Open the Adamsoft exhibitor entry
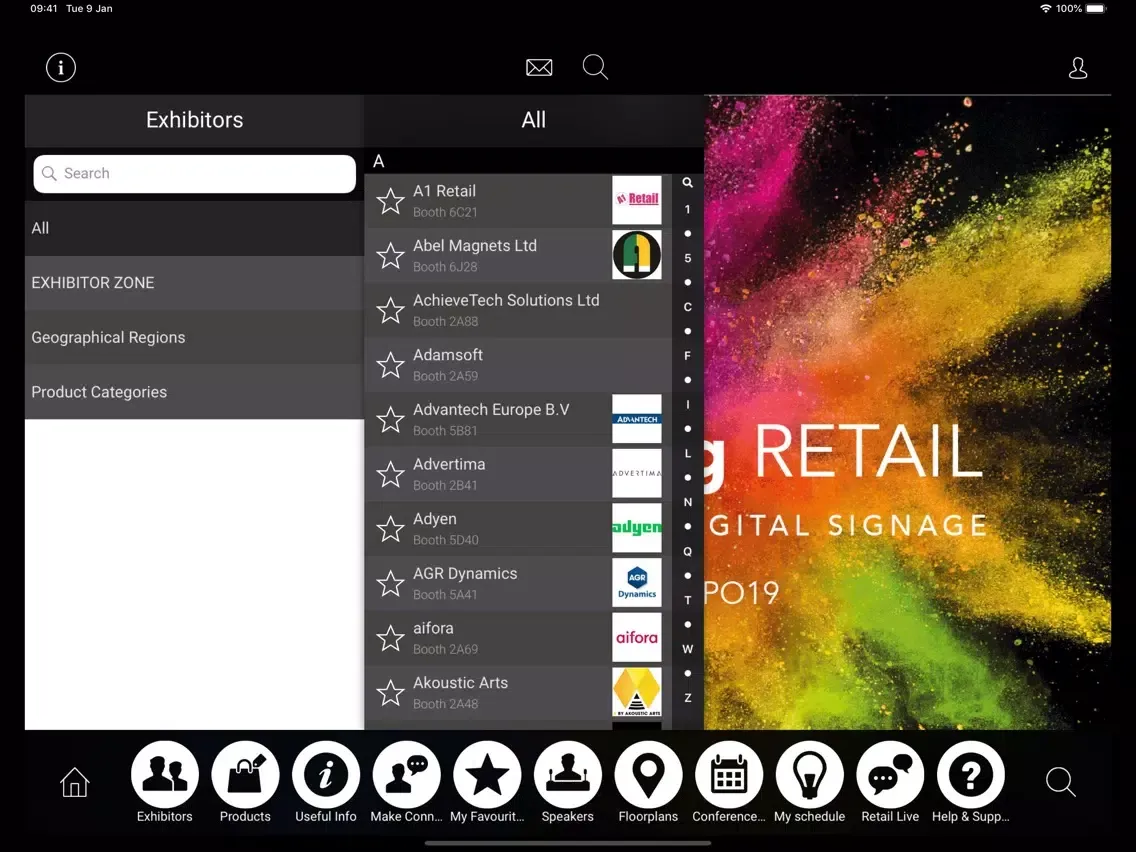The height and width of the screenshot is (852, 1136). point(518,365)
